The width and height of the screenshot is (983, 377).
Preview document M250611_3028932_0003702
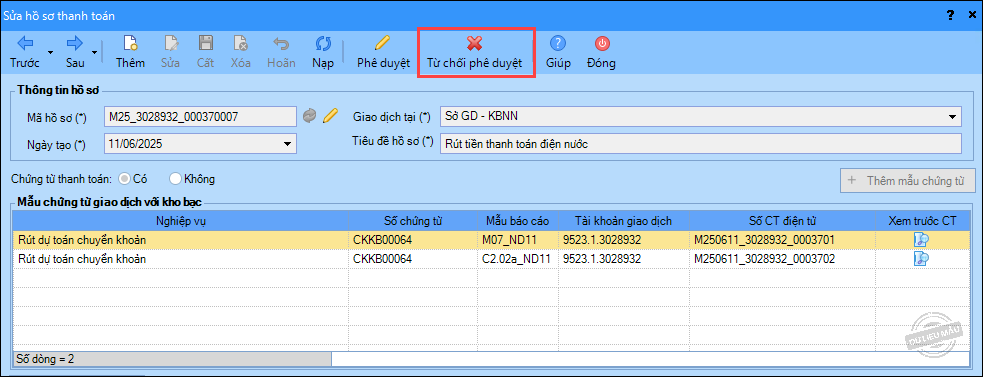tap(921, 258)
